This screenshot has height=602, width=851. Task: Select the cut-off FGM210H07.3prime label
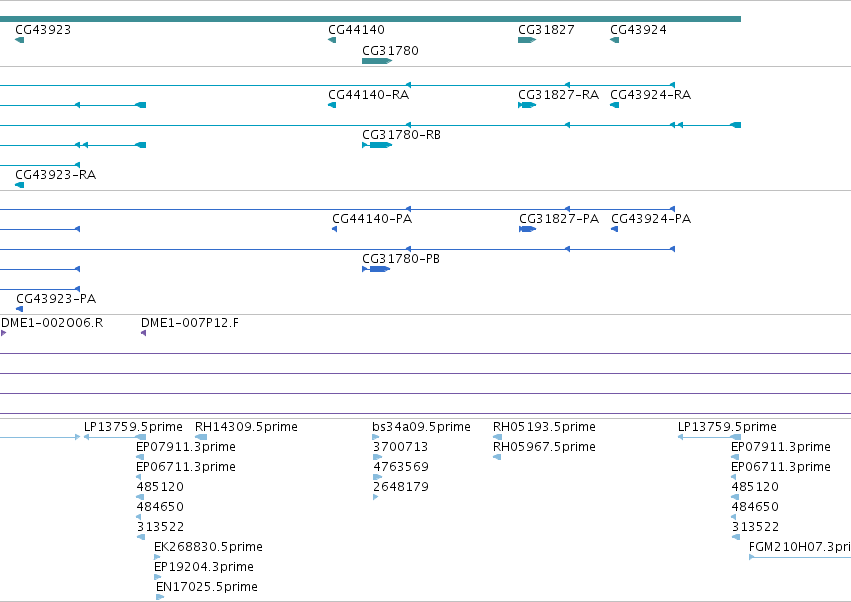click(799, 547)
